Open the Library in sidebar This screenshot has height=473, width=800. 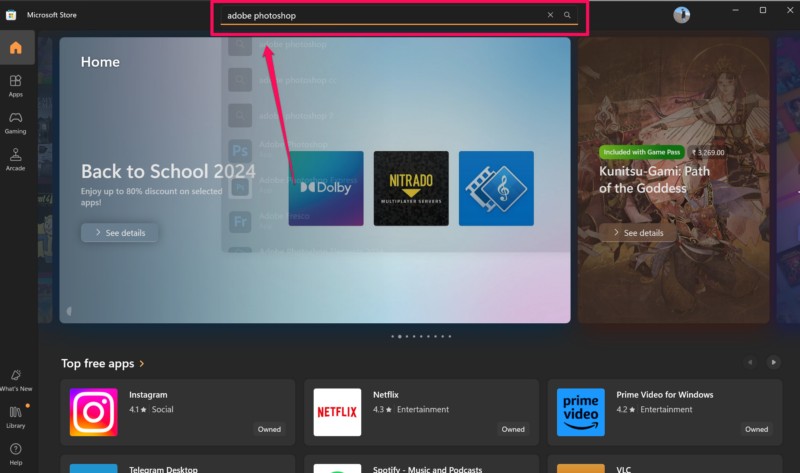16,417
